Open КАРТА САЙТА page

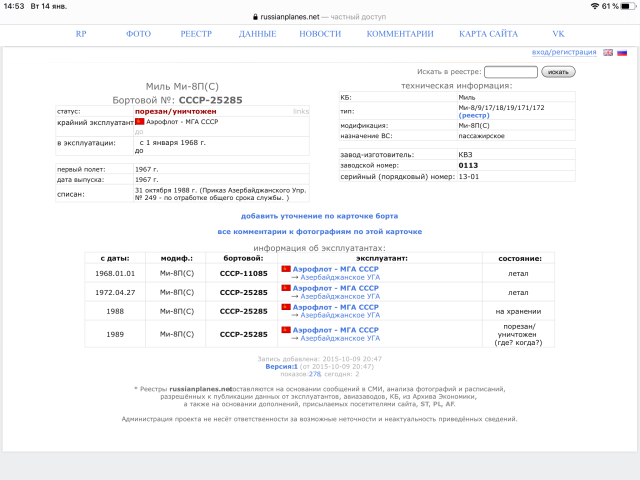click(x=488, y=34)
